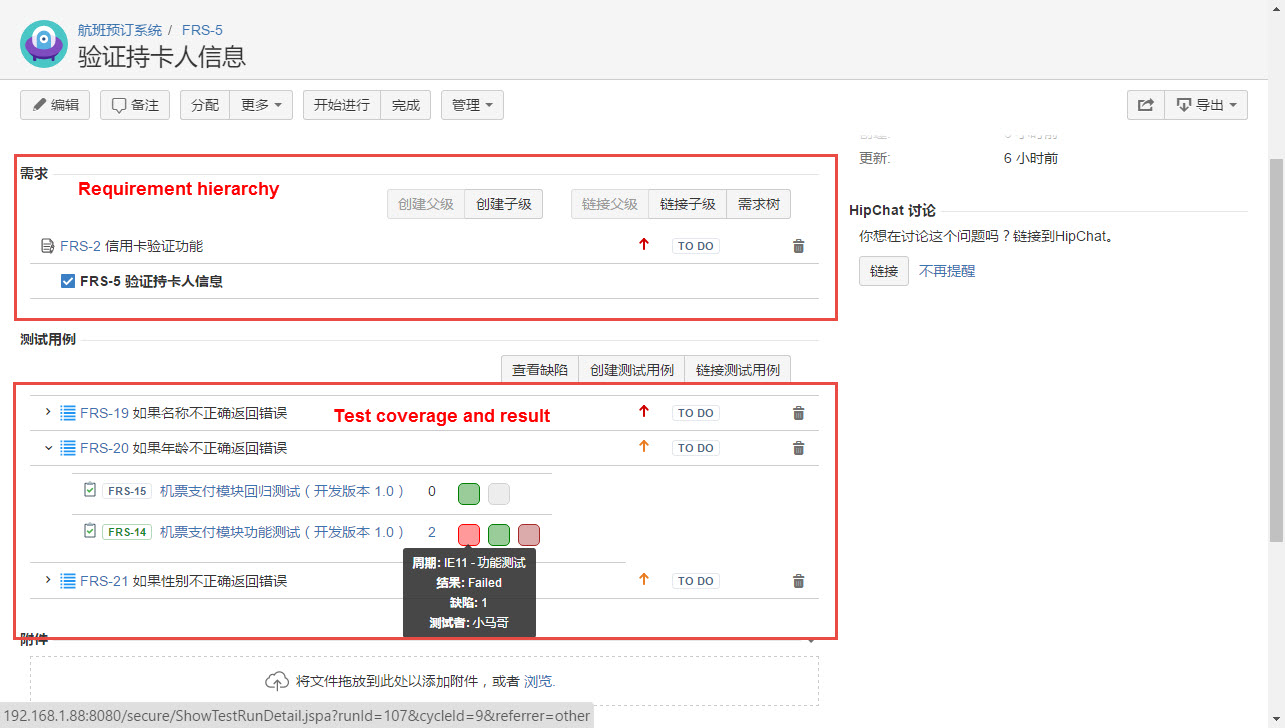1285x728 pixels.
Task: Click FRS-2 TO DO status badge
Action: [x=696, y=246]
